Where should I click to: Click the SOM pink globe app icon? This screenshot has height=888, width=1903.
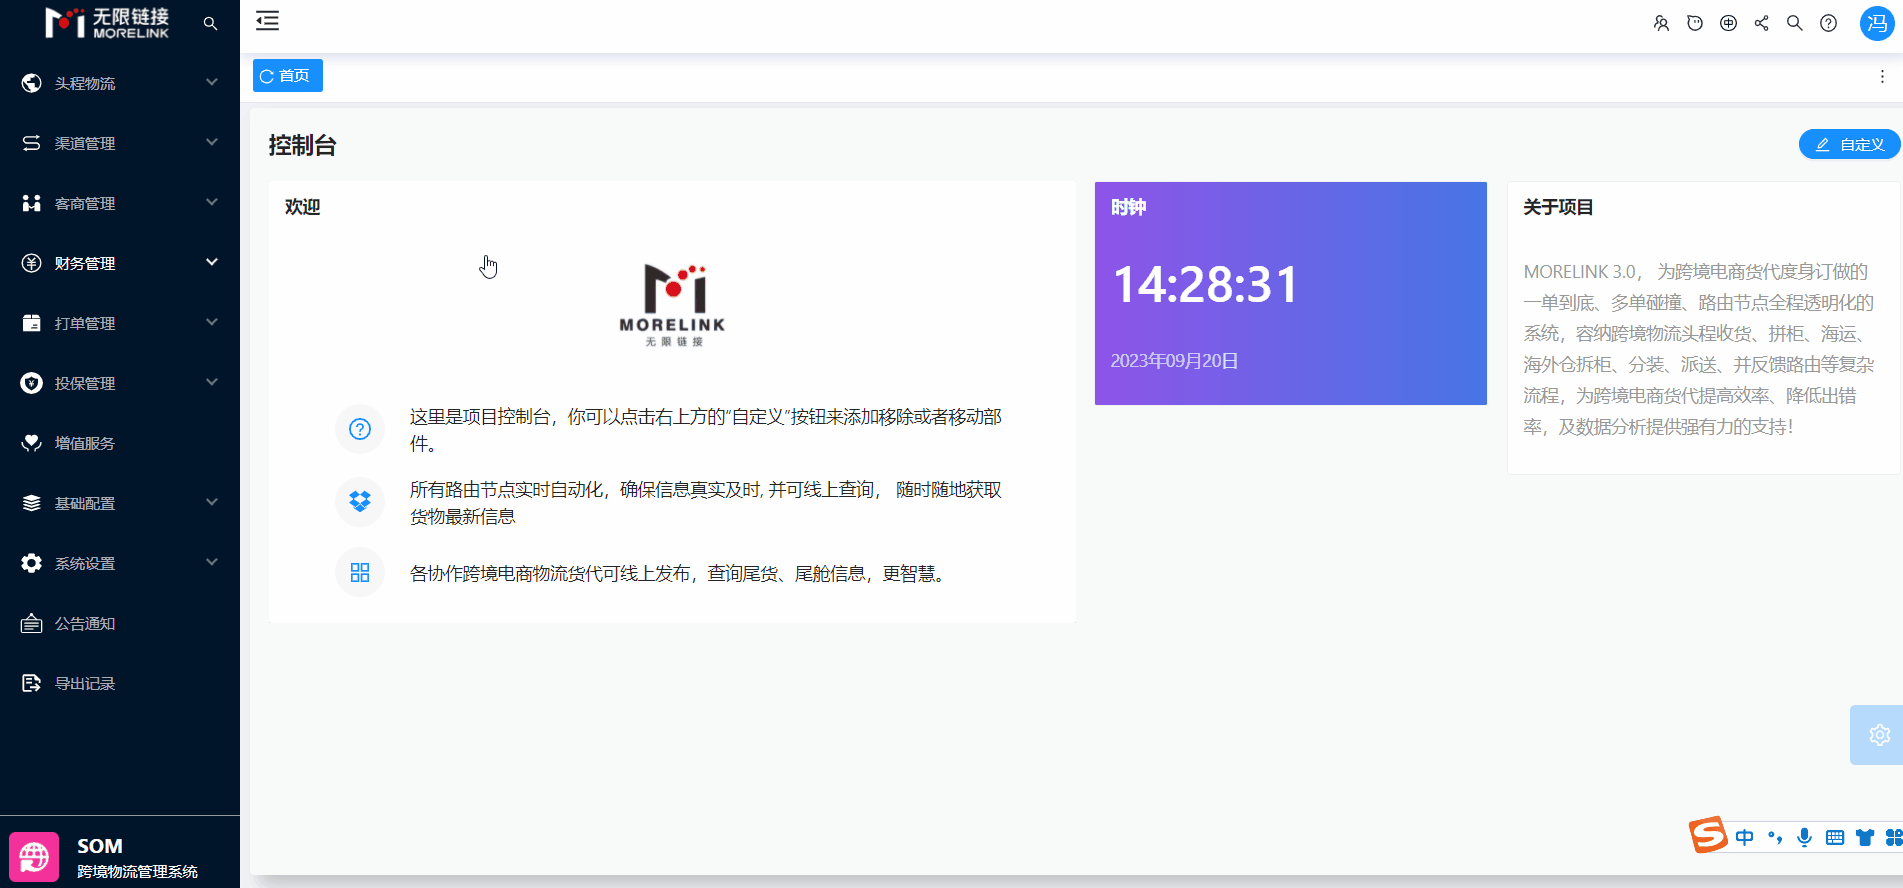[34, 857]
